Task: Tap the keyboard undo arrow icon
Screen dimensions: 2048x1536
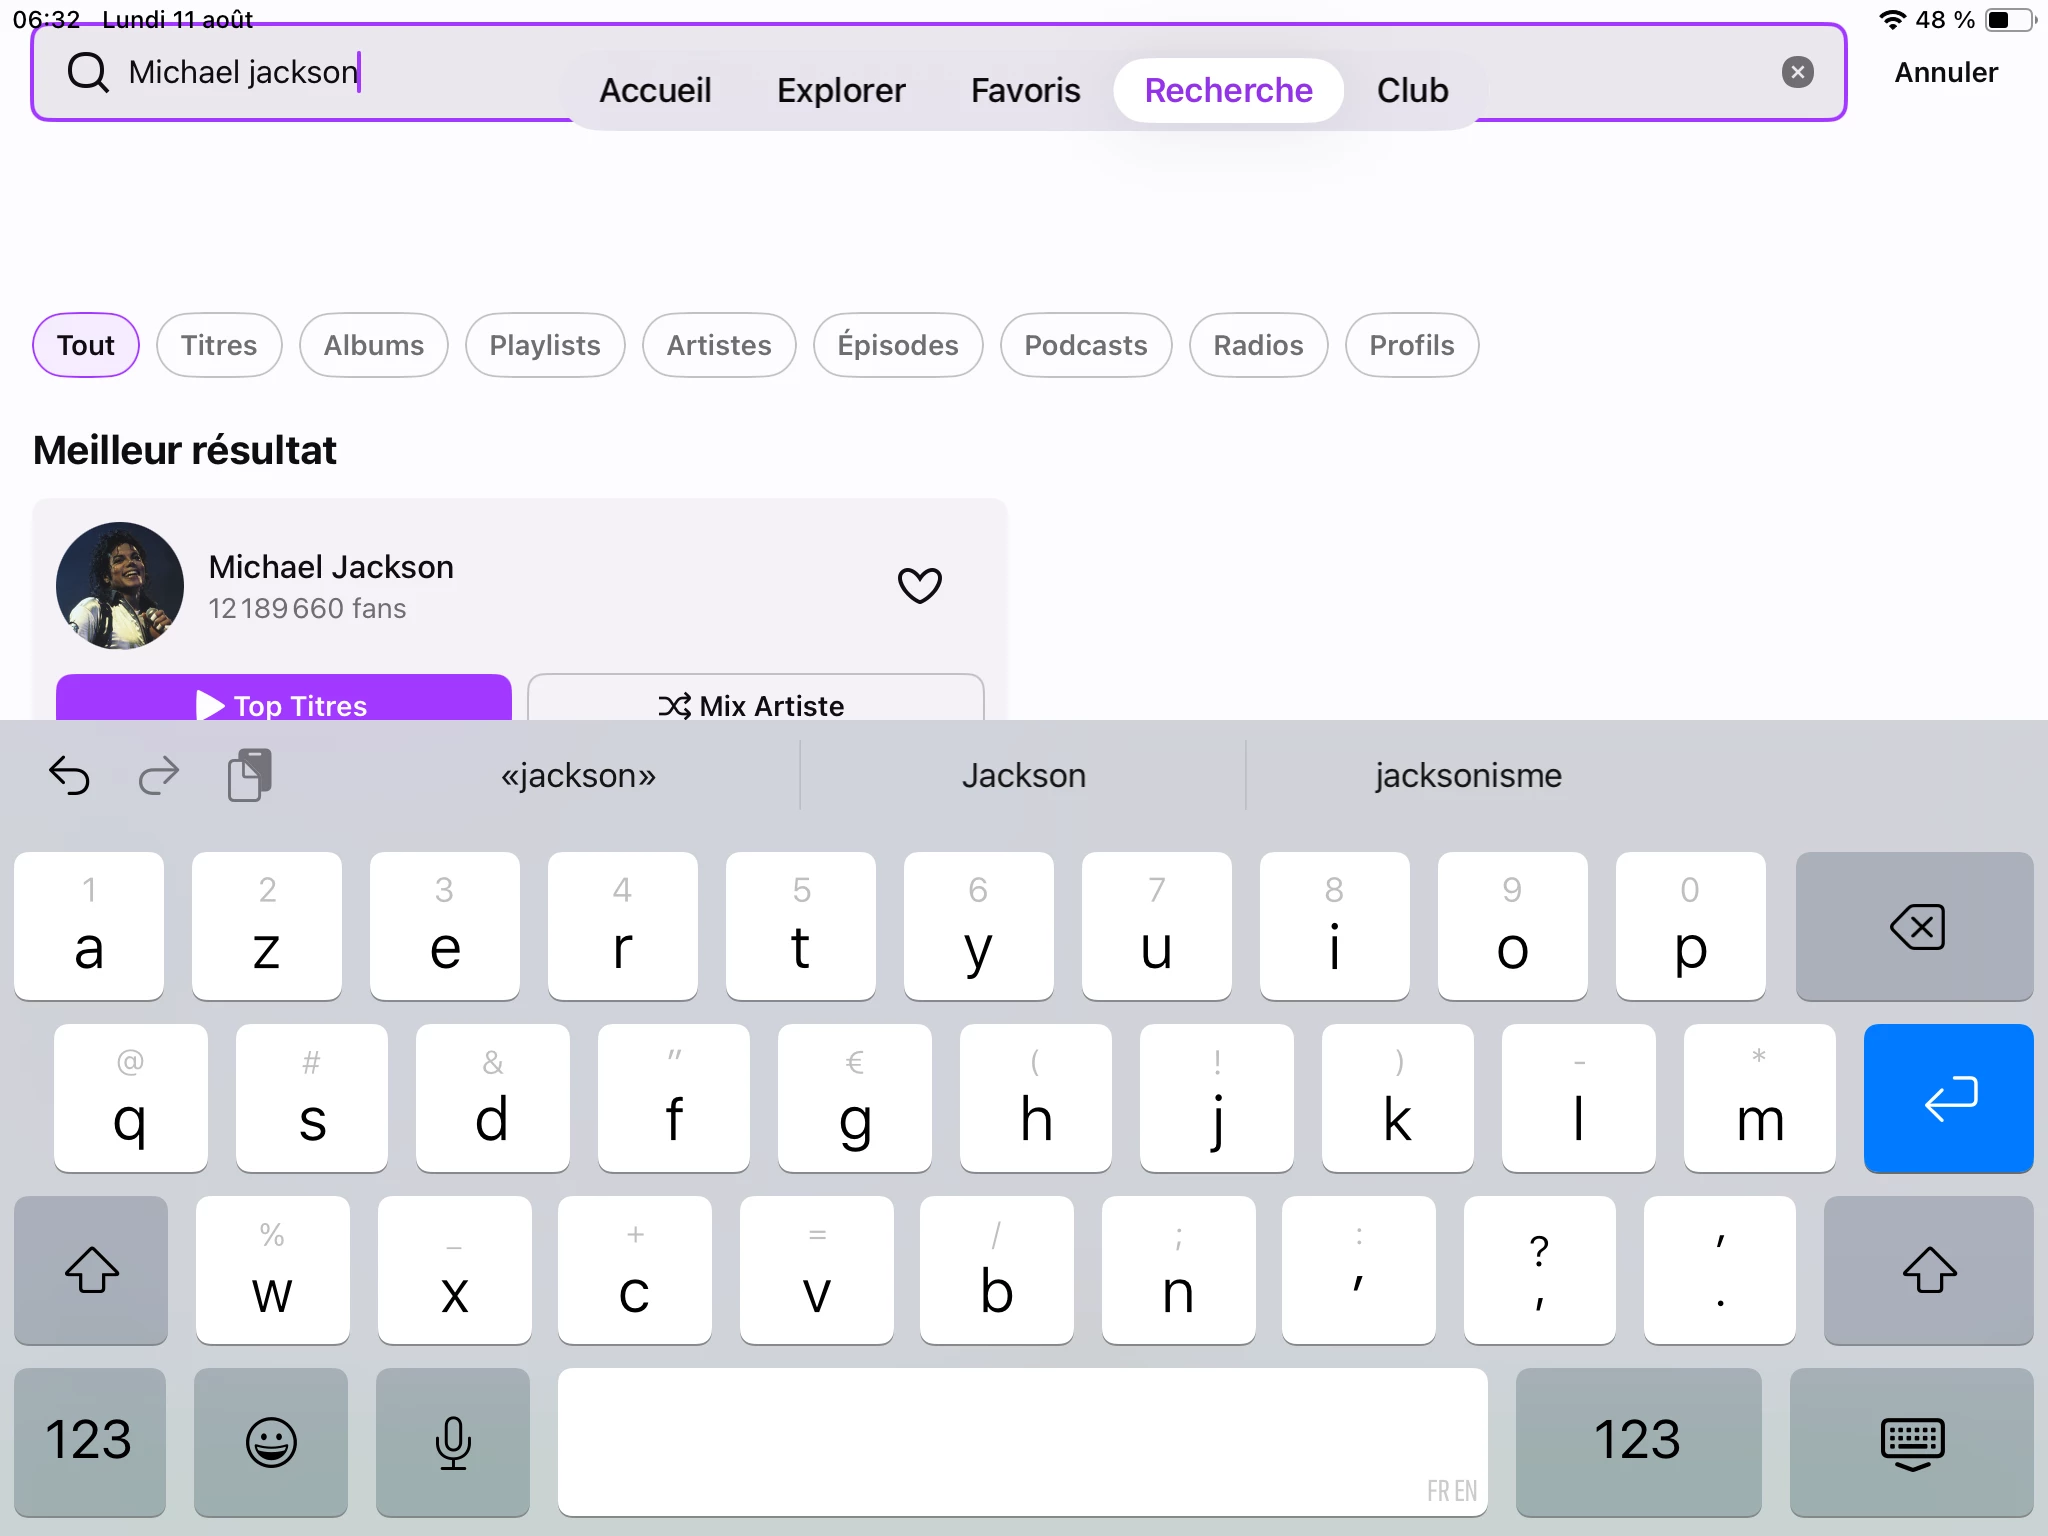Action: pos(70,775)
